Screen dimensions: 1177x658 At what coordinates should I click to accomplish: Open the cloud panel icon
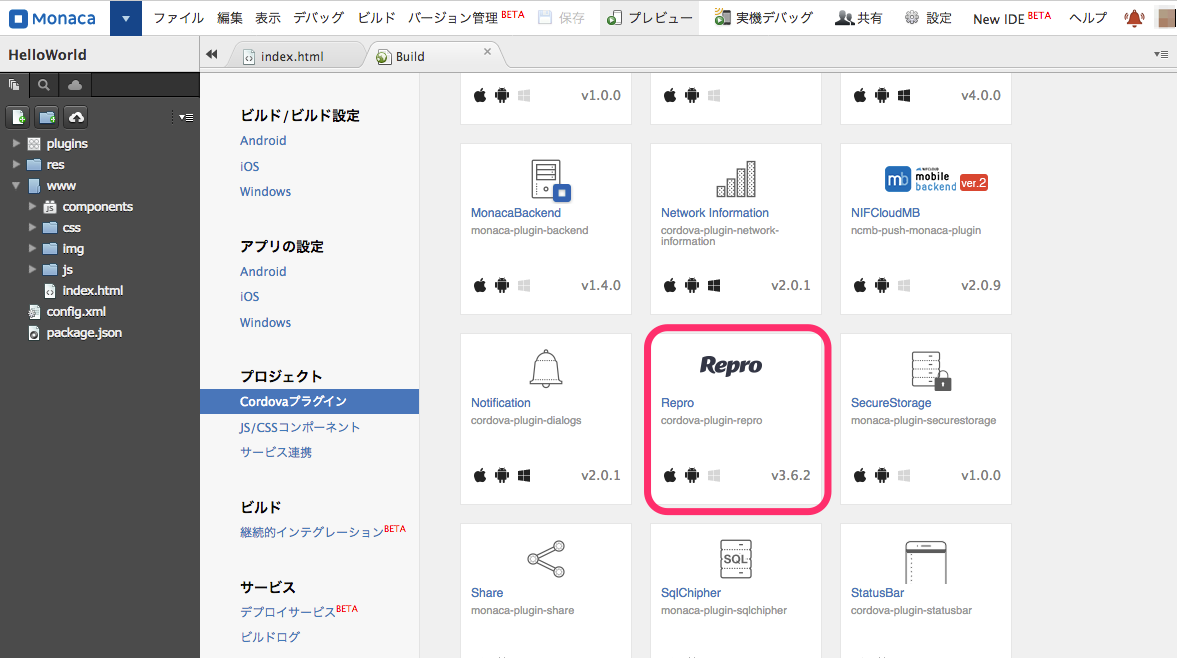[75, 85]
